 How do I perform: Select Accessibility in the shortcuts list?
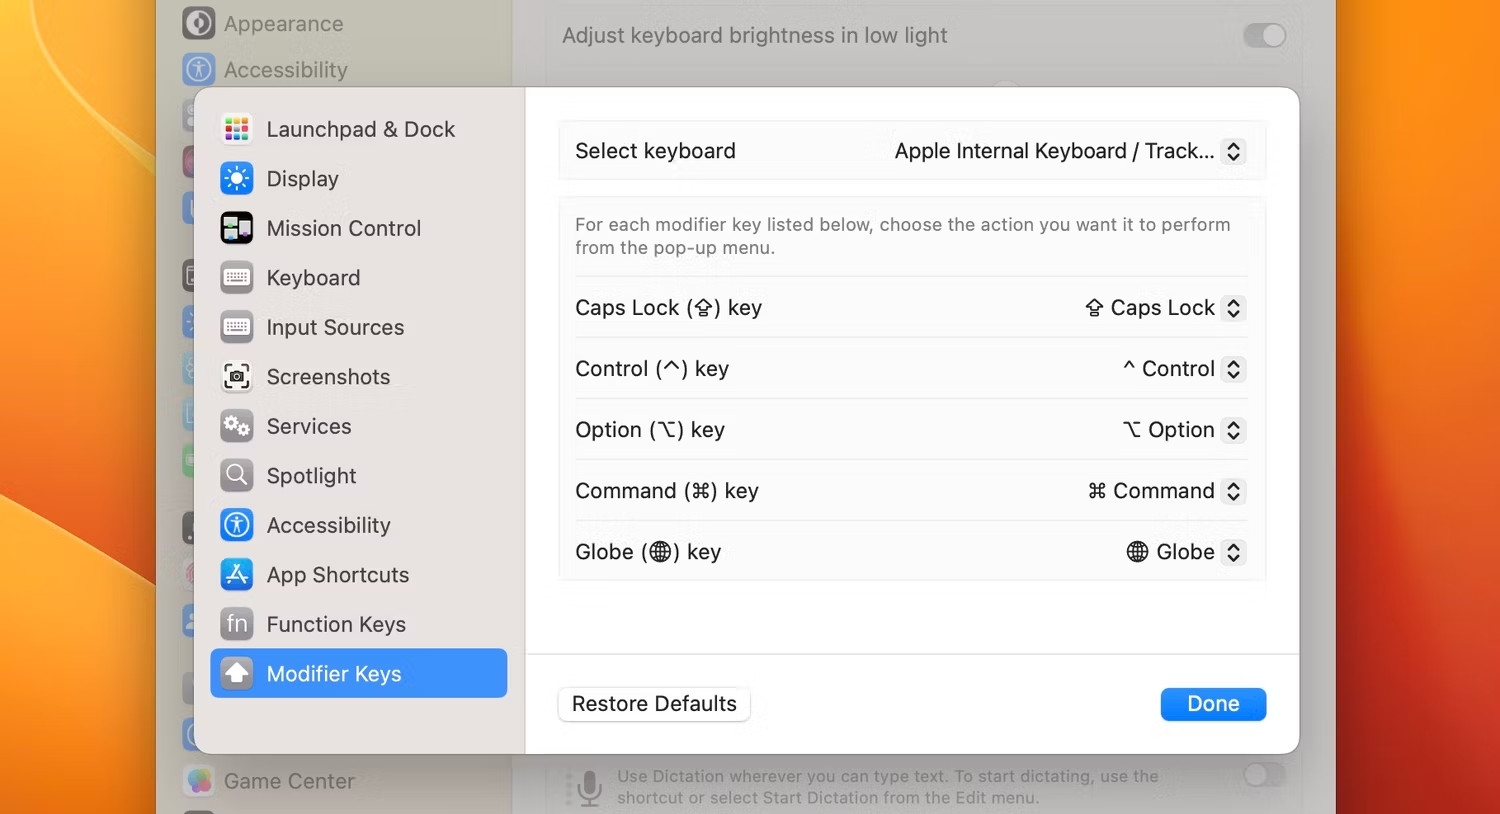click(359, 525)
